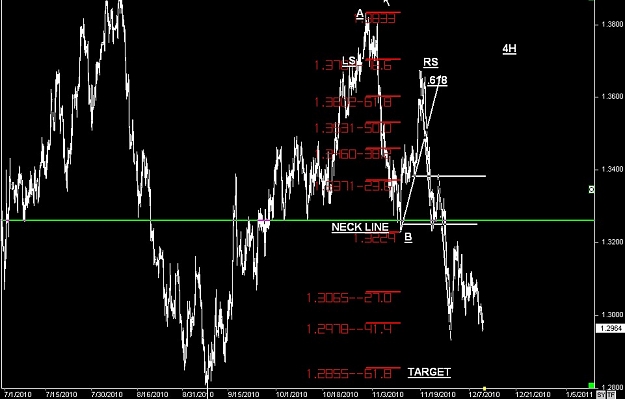Click the circular marker on the price axis
Image resolution: width=625 pixels, height=399 pixels.
592,190
